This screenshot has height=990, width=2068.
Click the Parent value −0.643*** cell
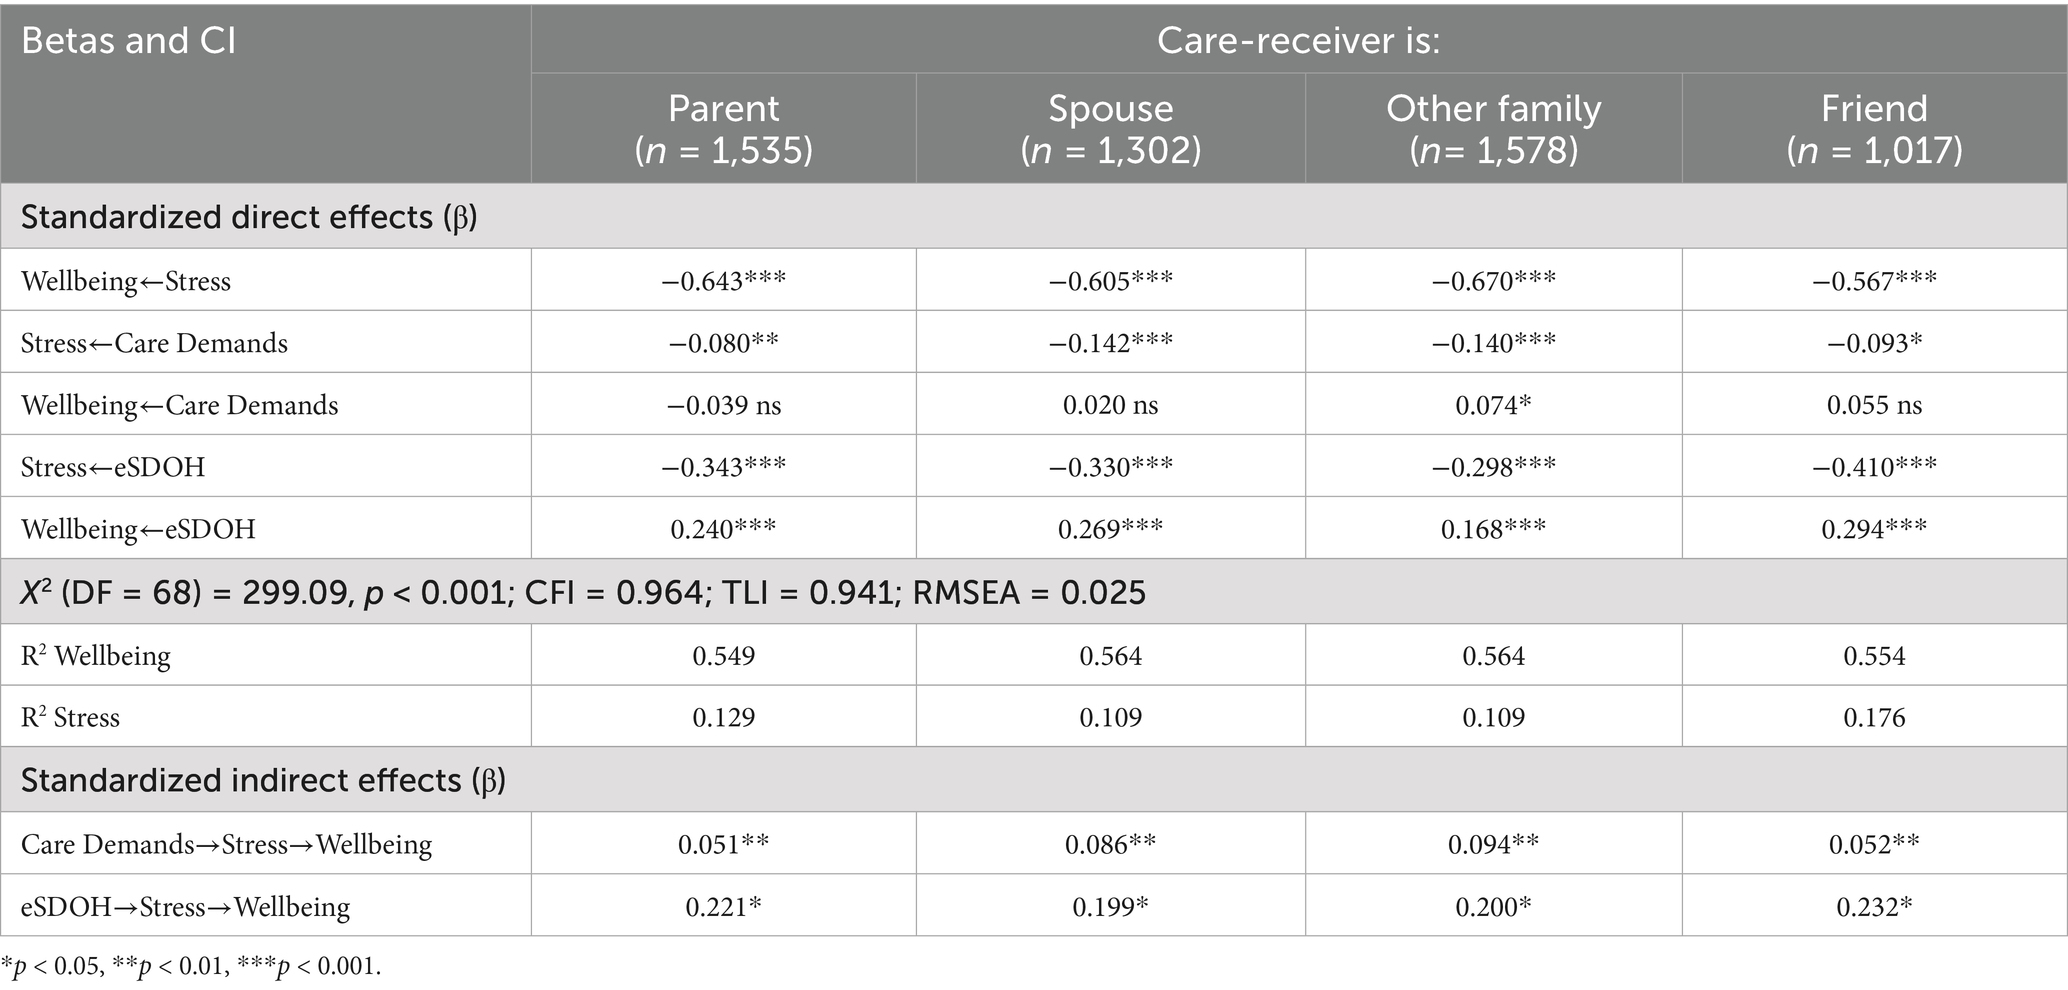723,281
